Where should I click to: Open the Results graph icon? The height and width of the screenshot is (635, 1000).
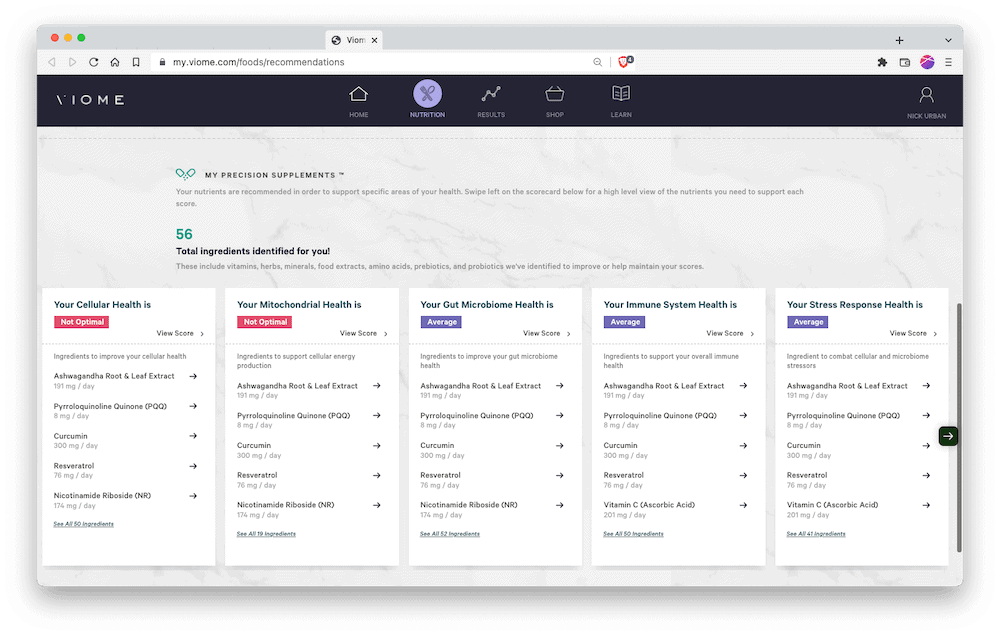tap(490, 96)
